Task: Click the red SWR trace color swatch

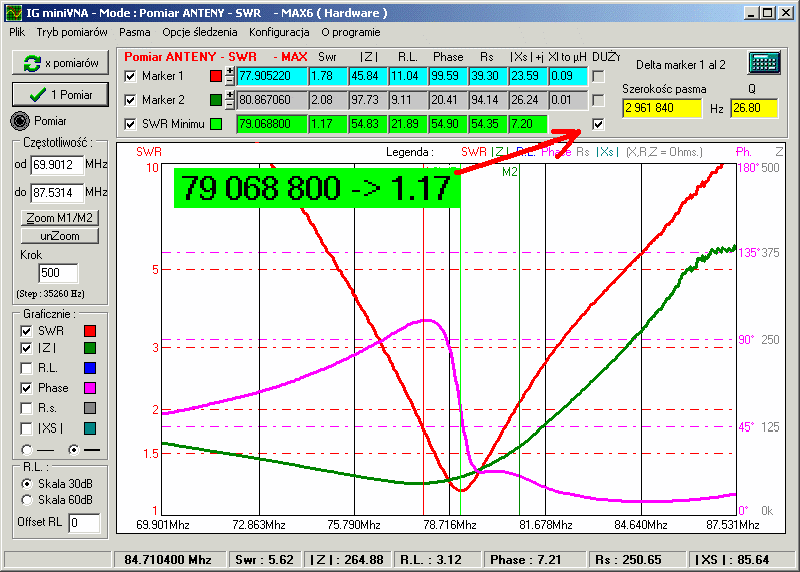Action: tap(89, 331)
